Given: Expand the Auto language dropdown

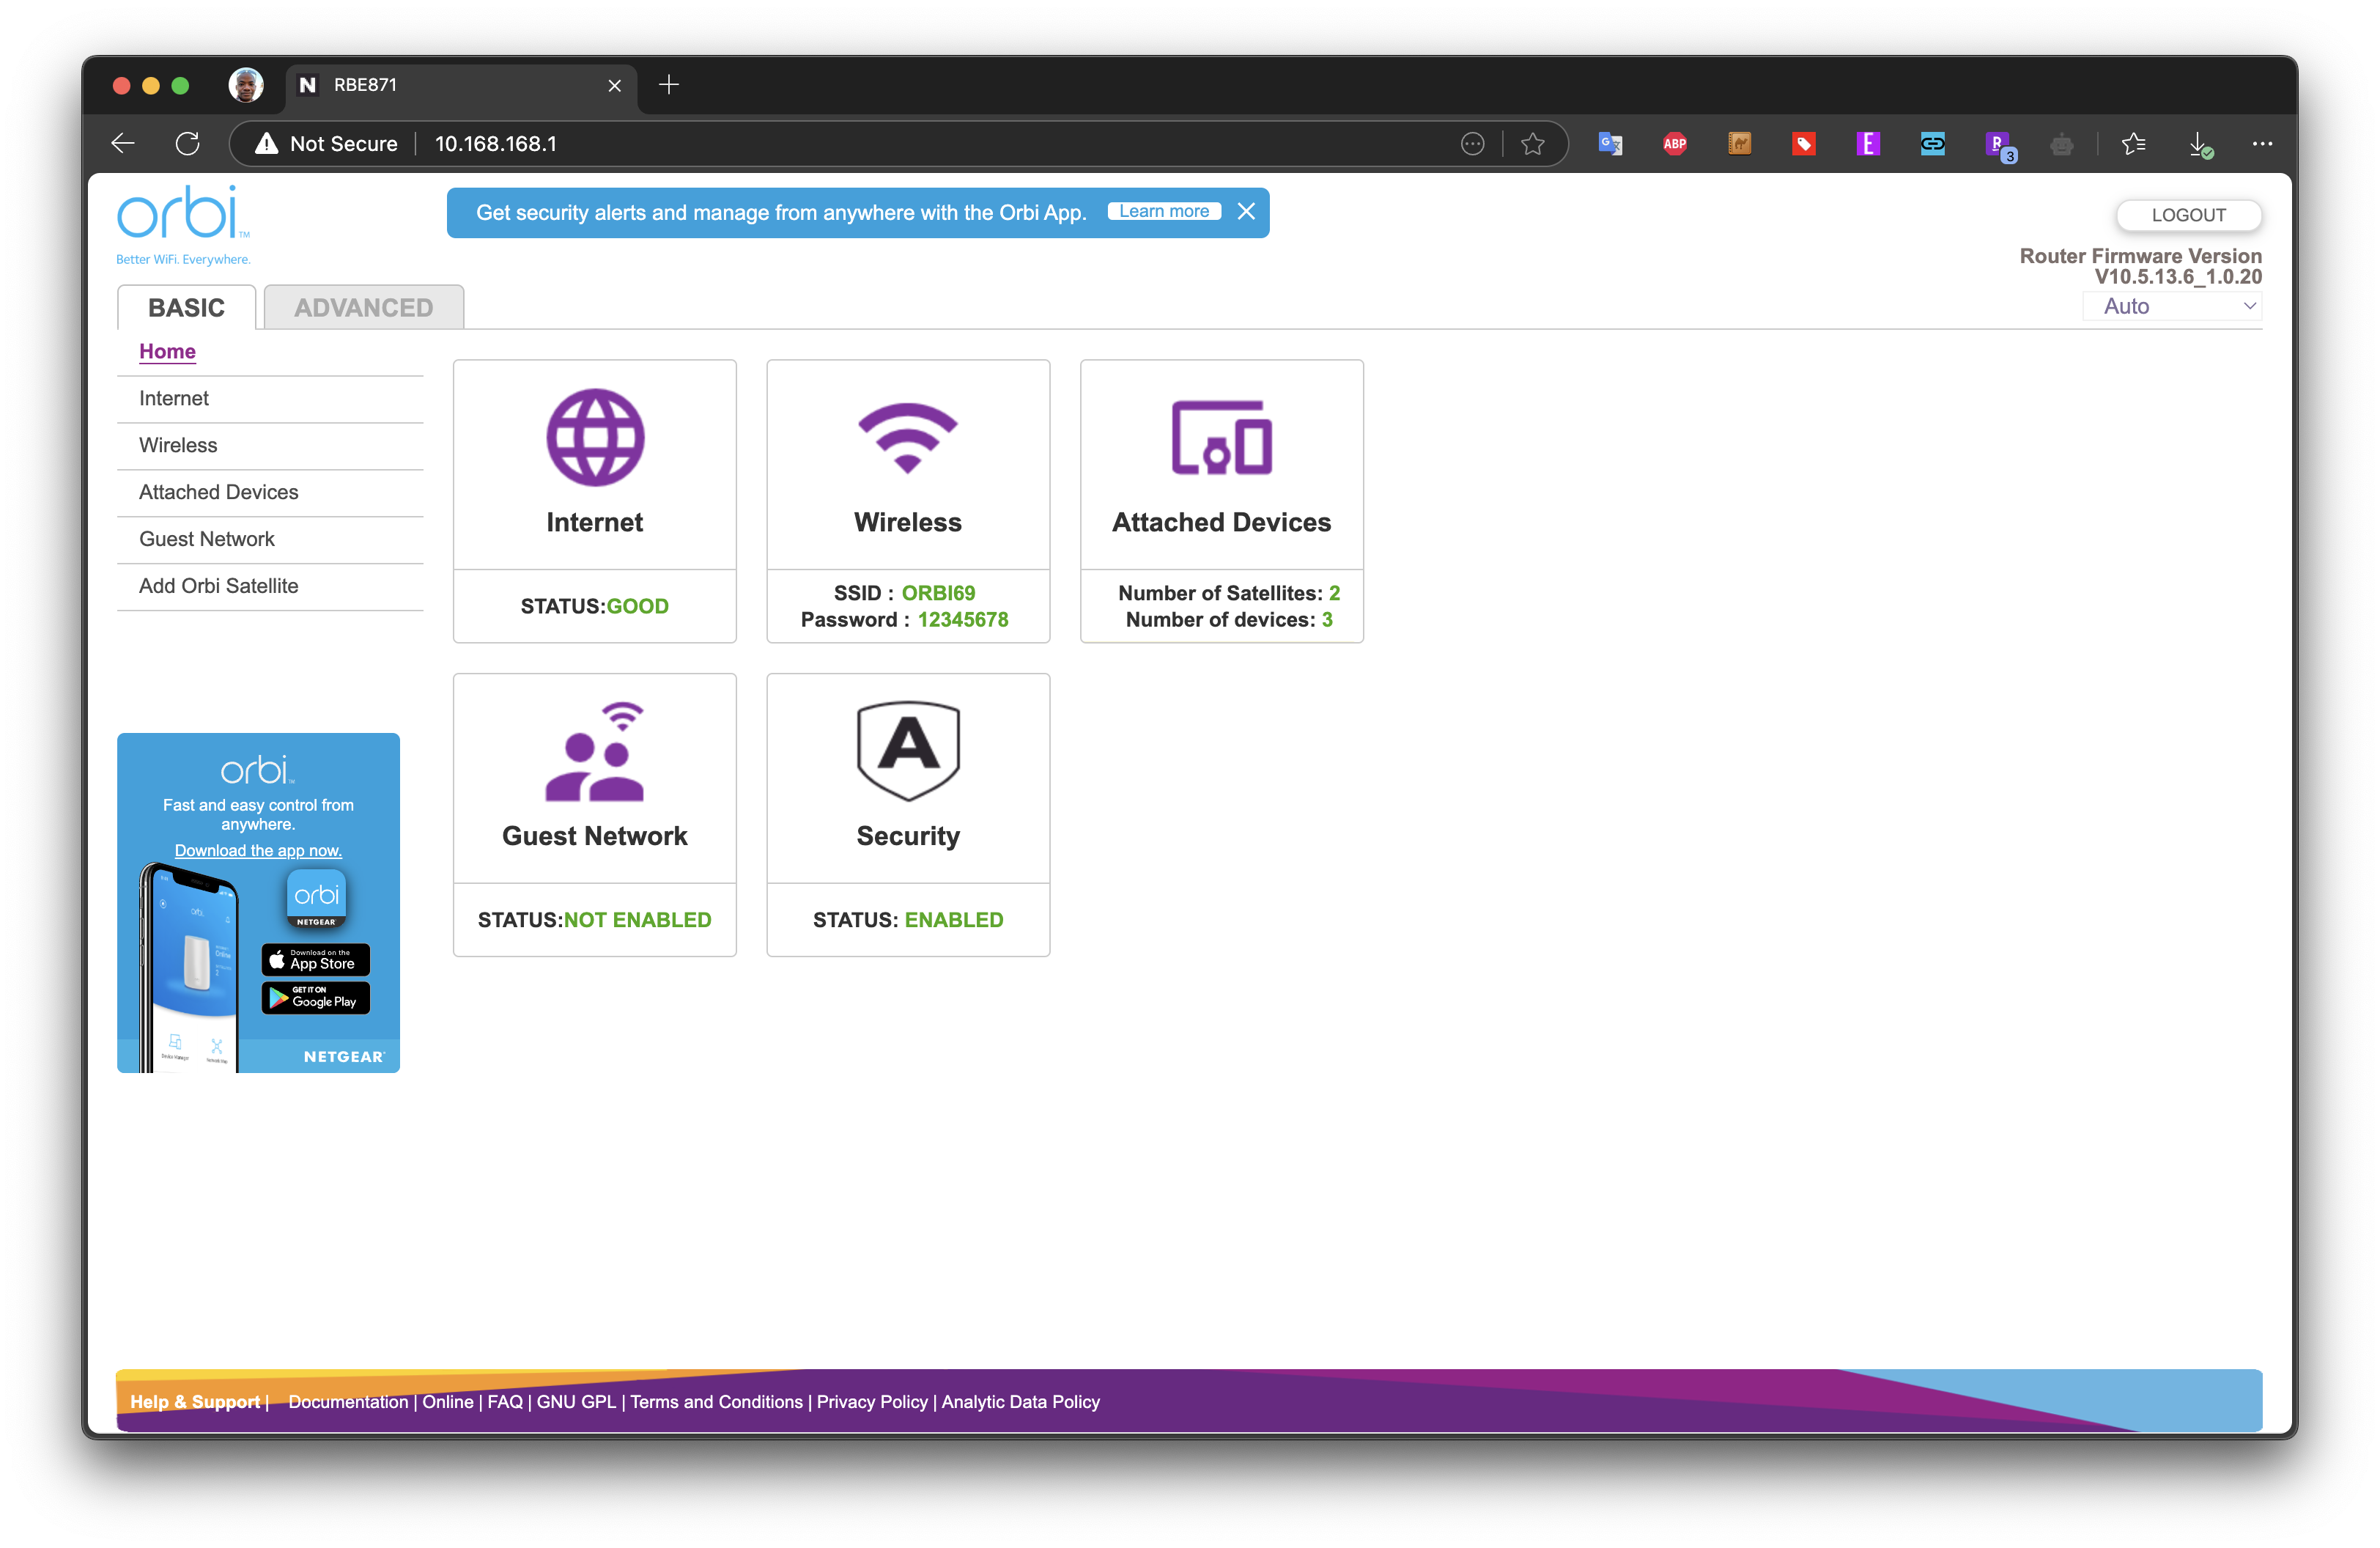Looking at the screenshot, I should [x=2172, y=306].
